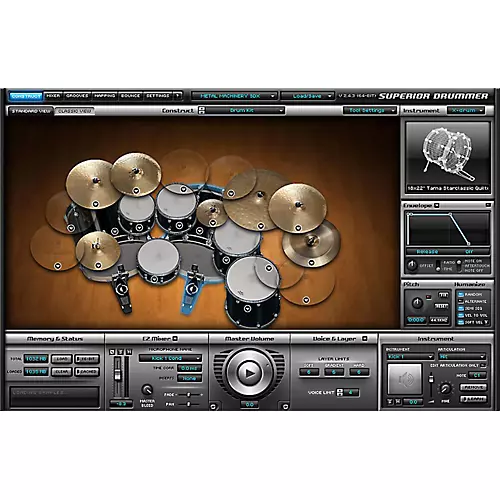Toggle Edit Articulation Only checkbox
Viewport: 500px width, 500px height.
click(484, 366)
